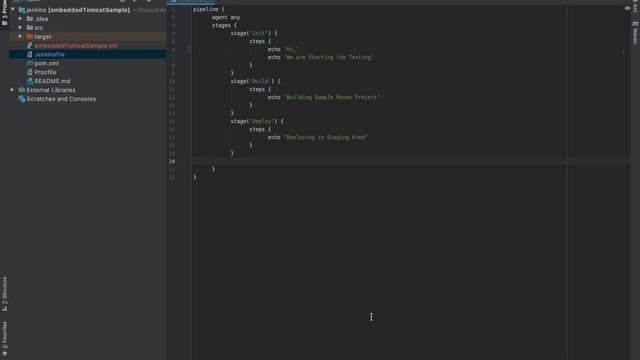Click the Procfile file icon
640x360 pixels.
pos(29,72)
